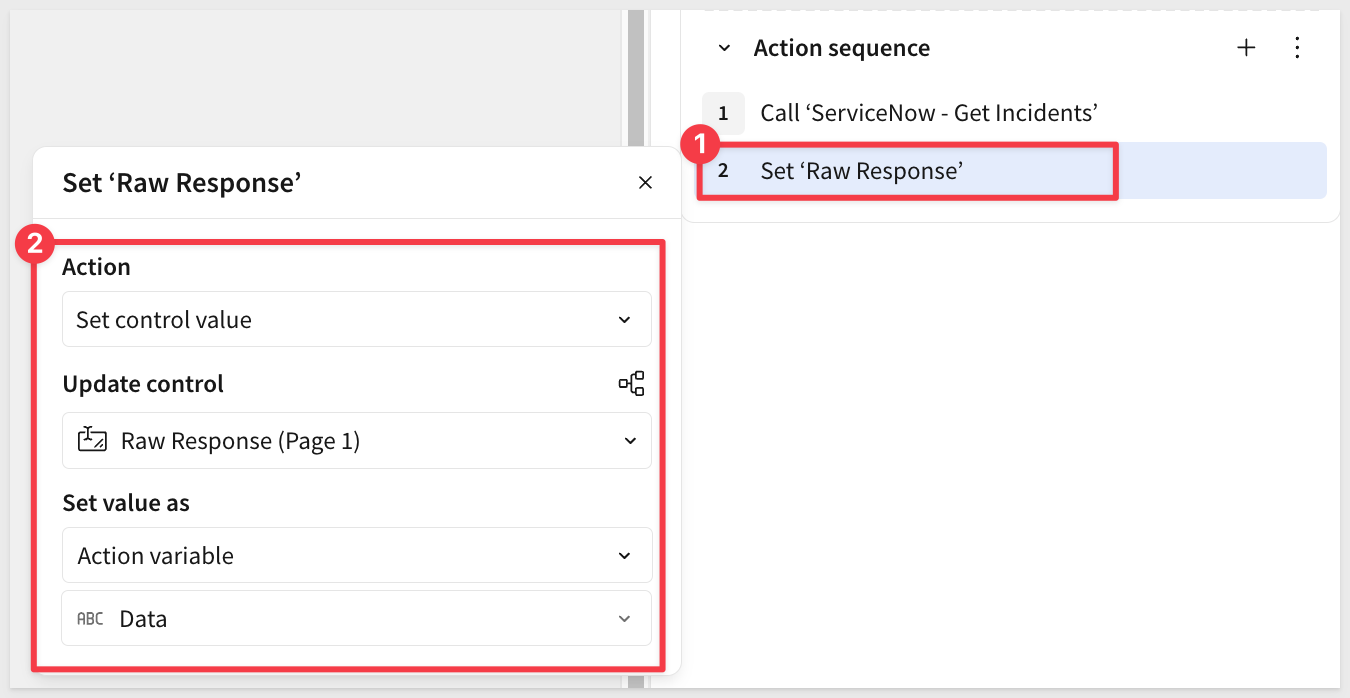The image size is (1350, 698).
Task: Add a new action with the plus icon
Action: 1246,48
